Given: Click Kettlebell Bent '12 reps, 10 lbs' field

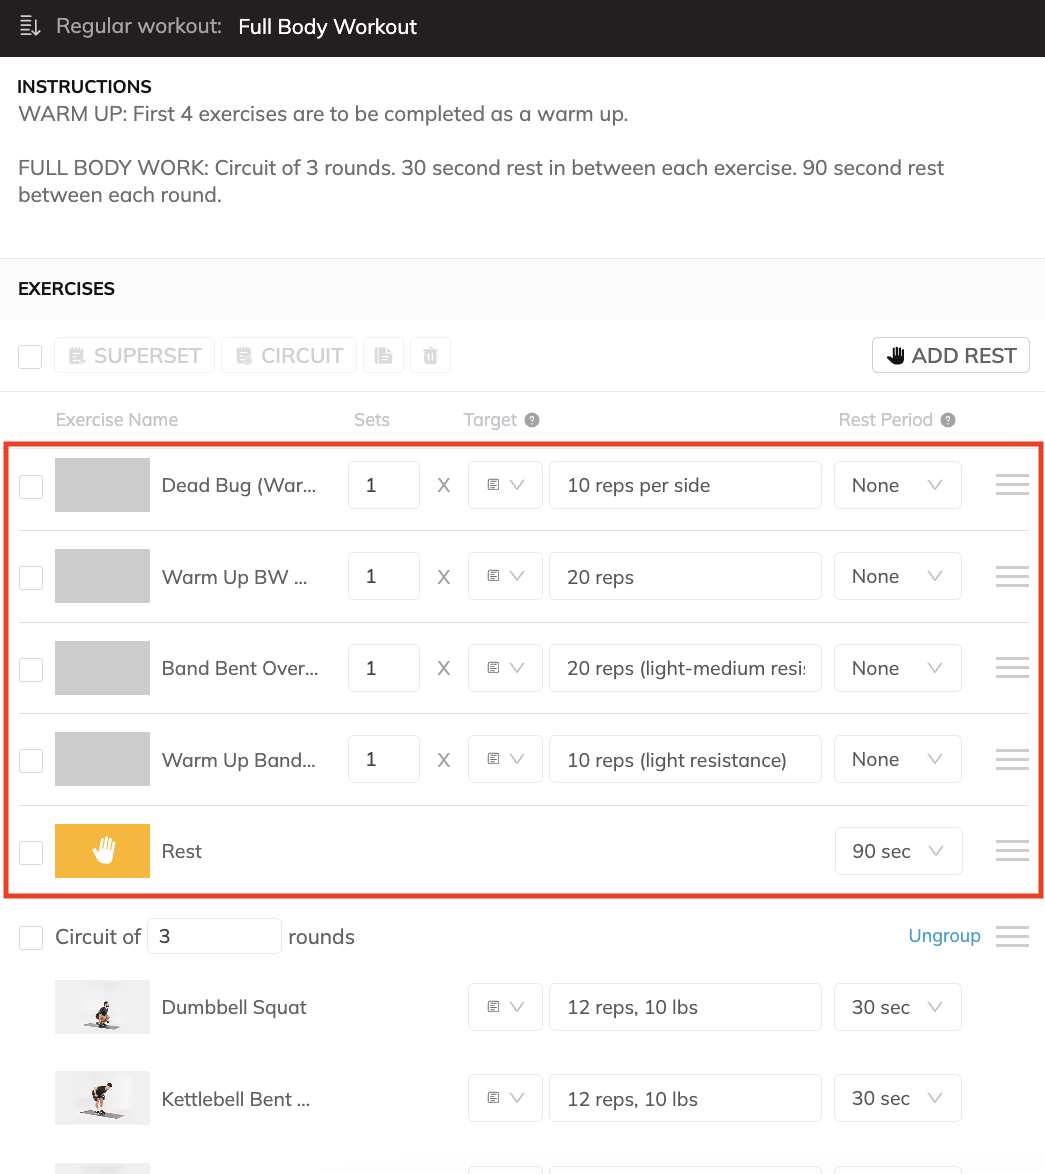Looking at the screenshot, I should coord(685,1098).
